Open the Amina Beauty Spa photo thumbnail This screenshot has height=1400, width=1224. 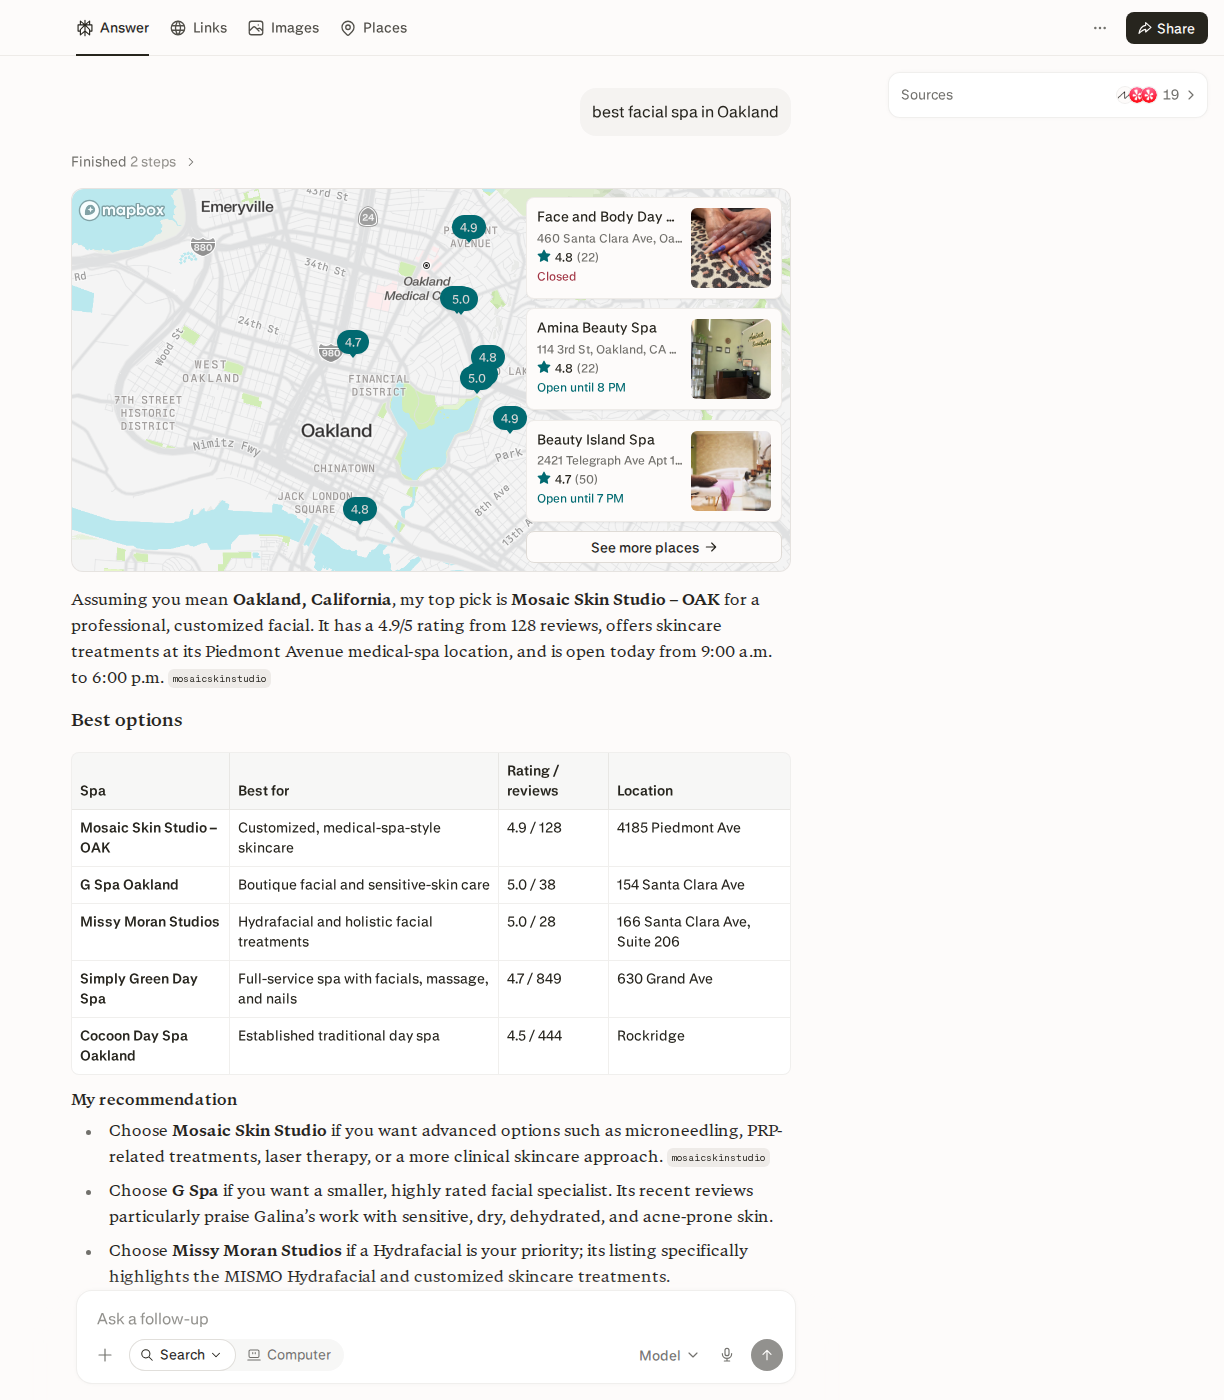731,359
